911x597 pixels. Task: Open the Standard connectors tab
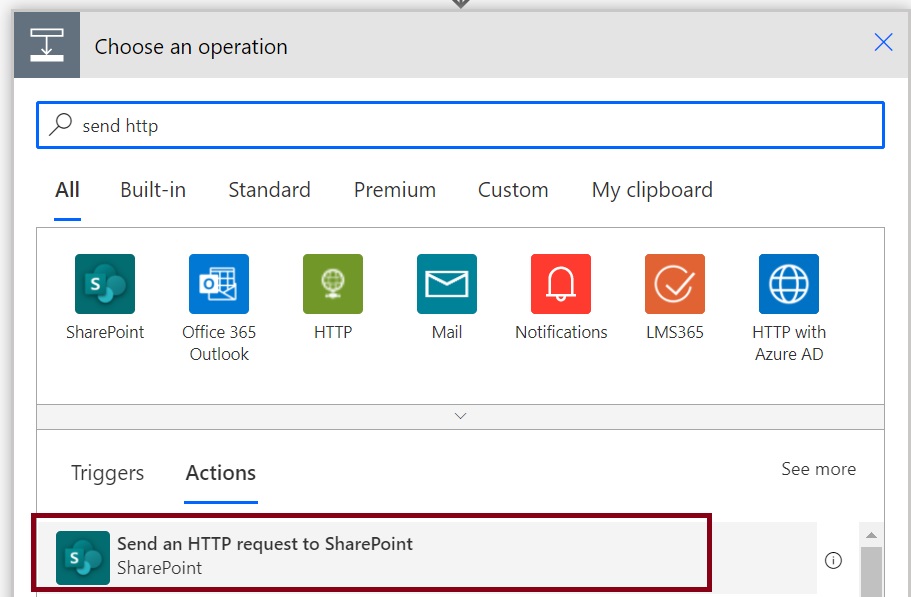pyautogui.click(x=270, y=190)
